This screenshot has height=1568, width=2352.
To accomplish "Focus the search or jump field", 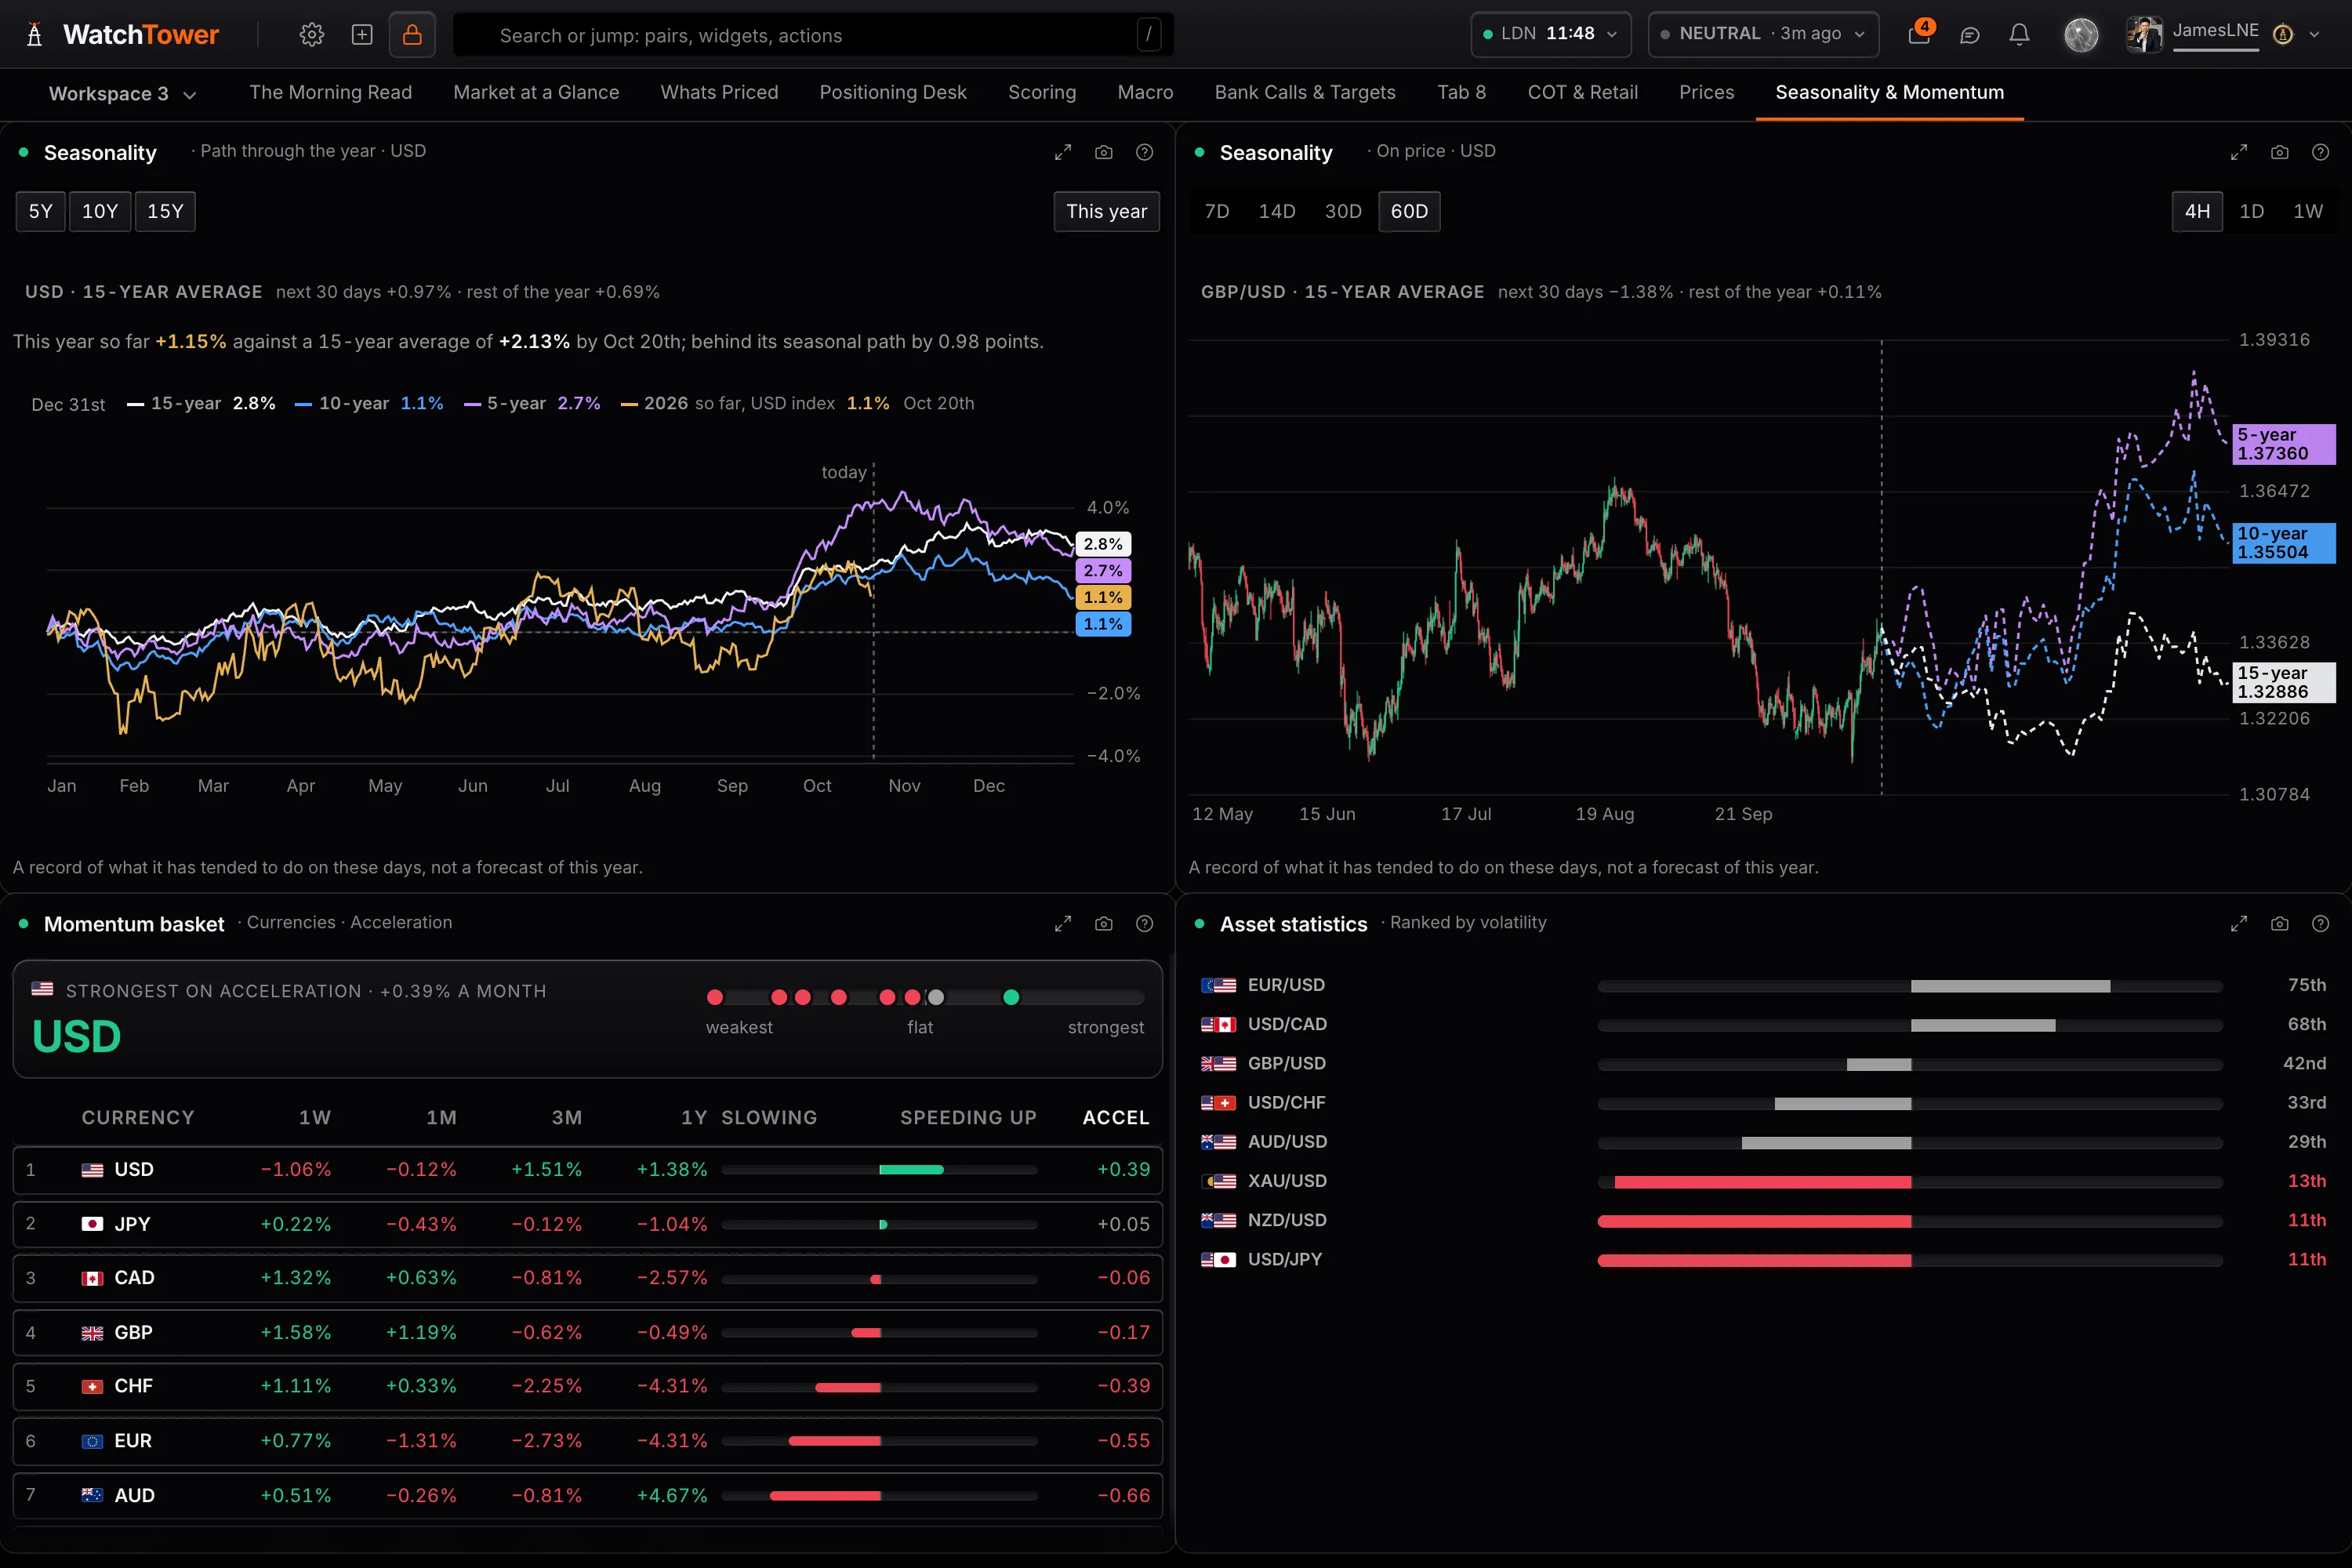I will tap(814, 35).
